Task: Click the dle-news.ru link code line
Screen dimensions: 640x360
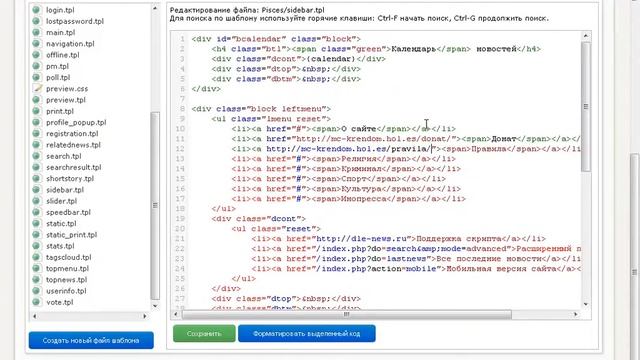Action: click(x=398, y=239)
